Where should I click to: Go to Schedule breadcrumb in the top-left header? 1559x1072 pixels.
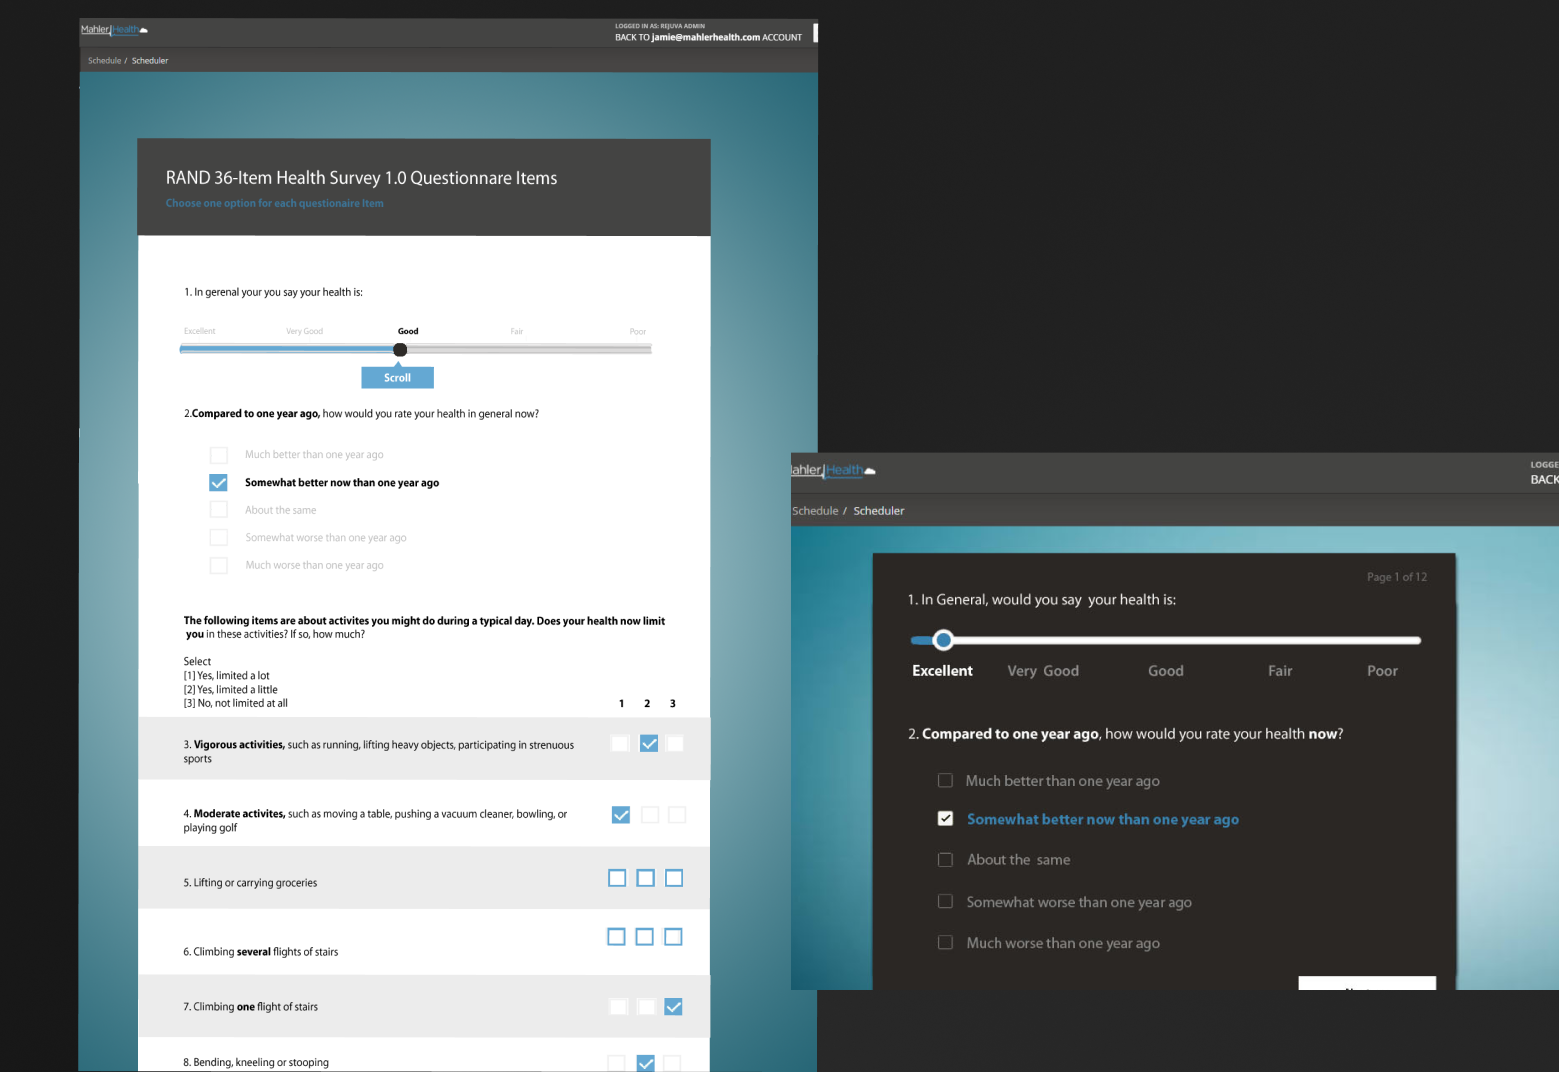click(104, 61)
